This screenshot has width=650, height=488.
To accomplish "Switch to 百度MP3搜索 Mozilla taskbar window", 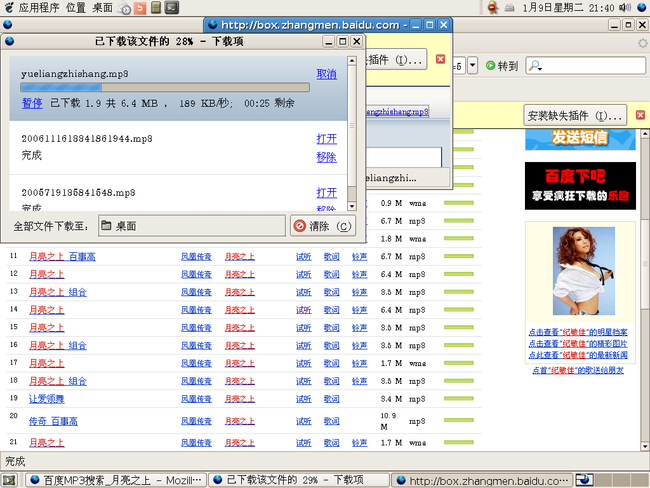I will pyautogui.click(x=115, y=480).
